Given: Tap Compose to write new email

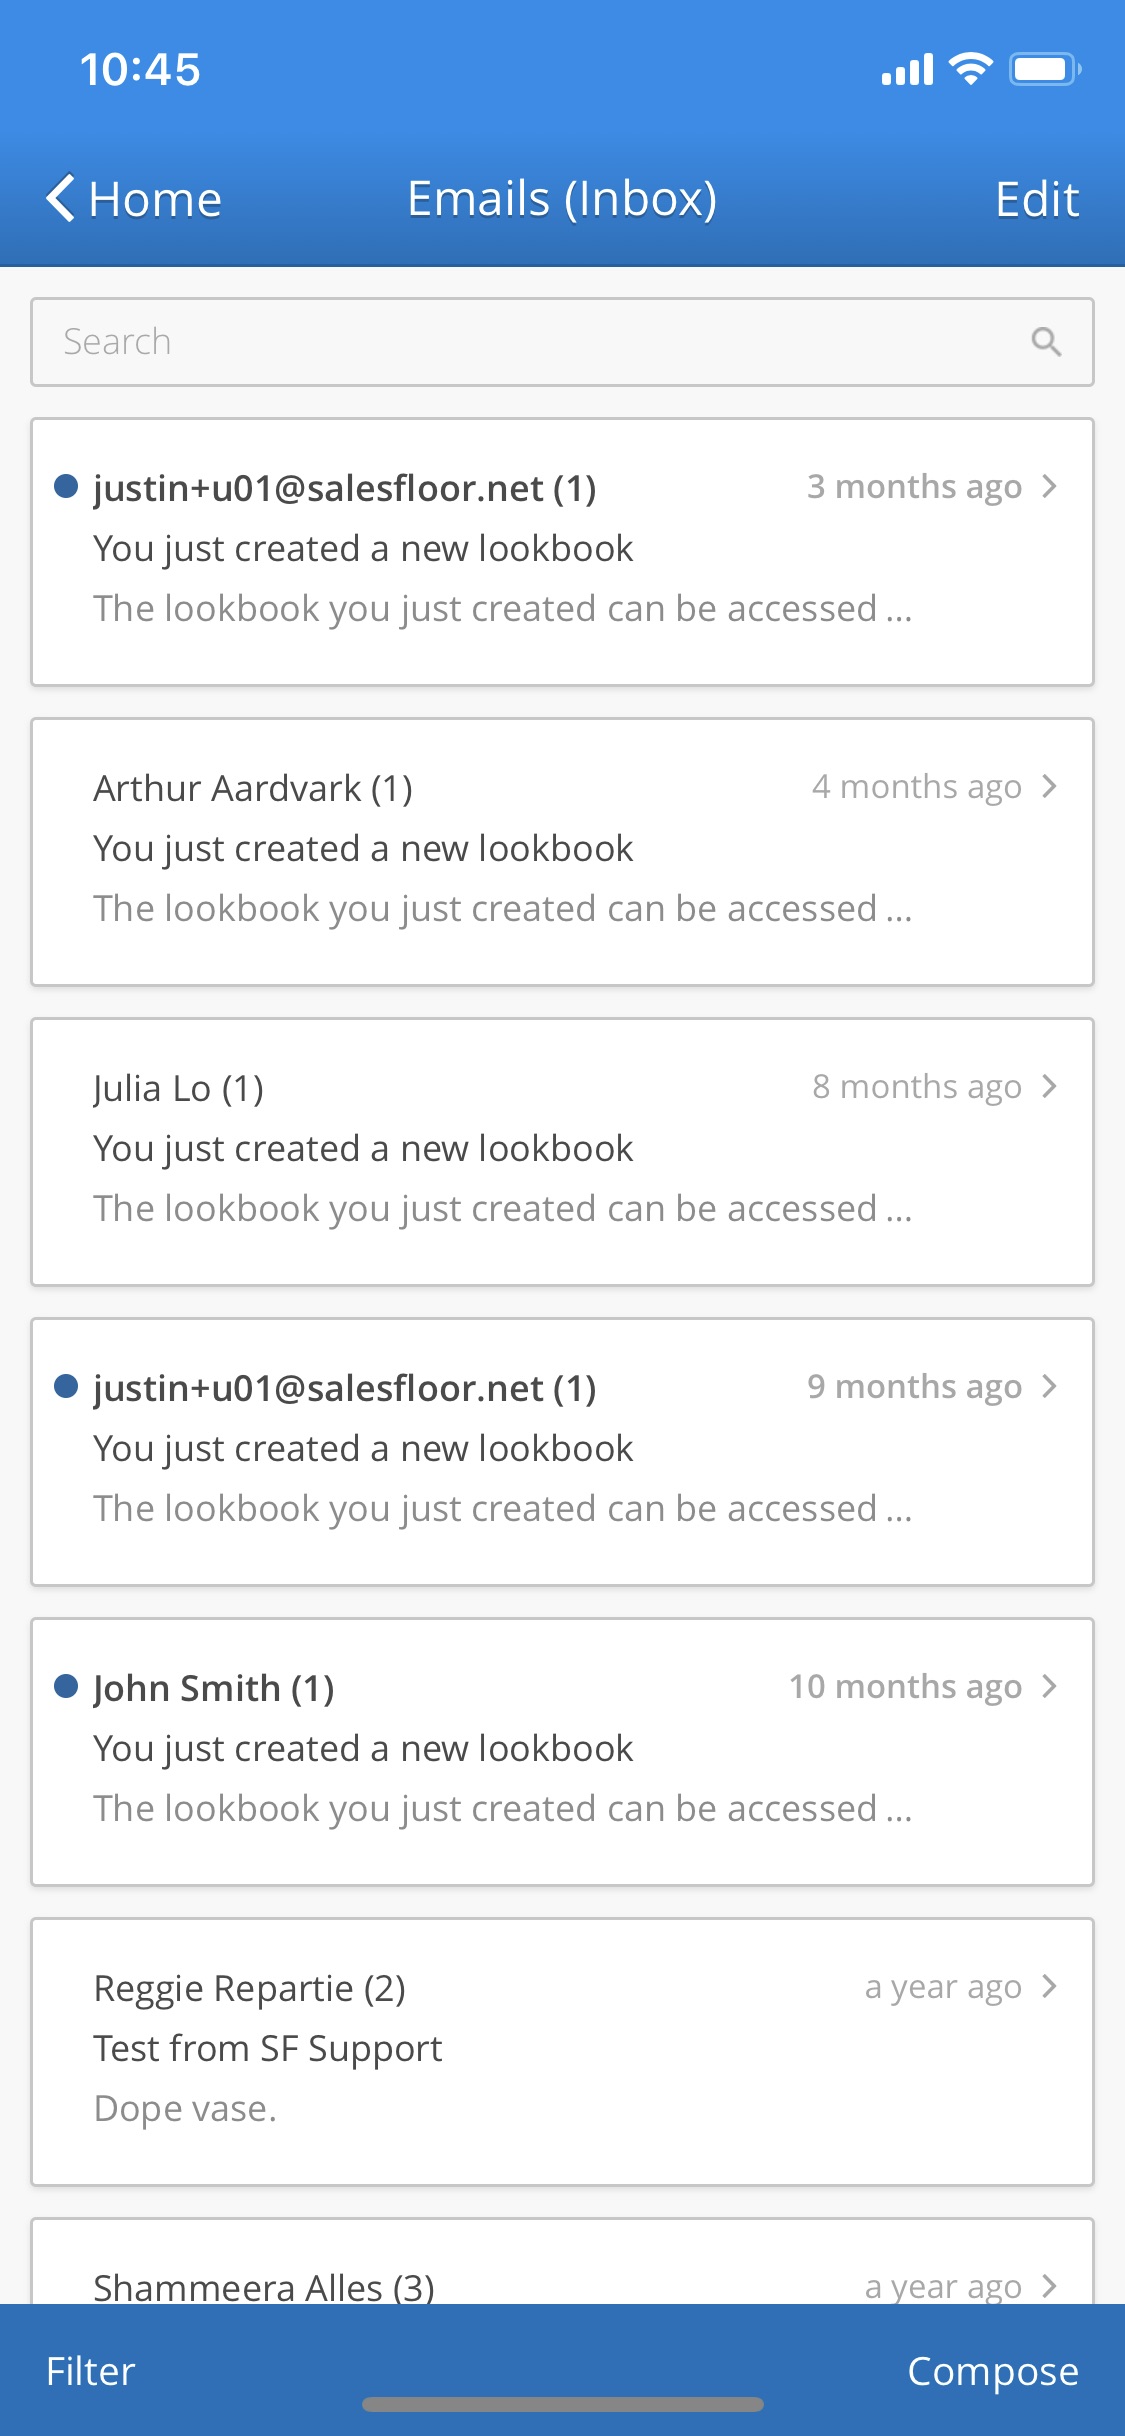Looking at the screenshot, I should click(992, 2371).
